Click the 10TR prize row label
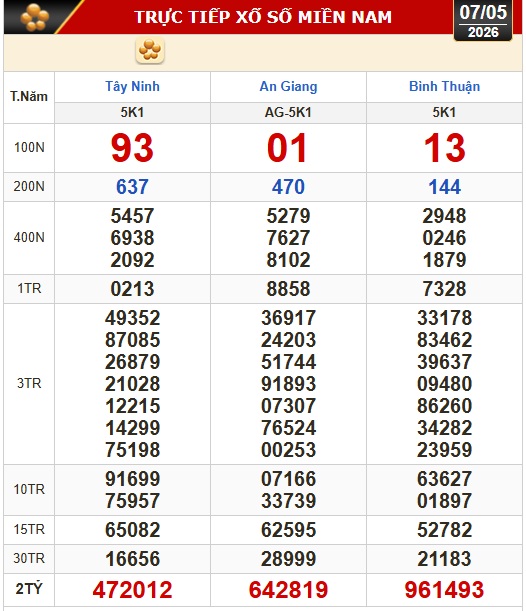 29,489
